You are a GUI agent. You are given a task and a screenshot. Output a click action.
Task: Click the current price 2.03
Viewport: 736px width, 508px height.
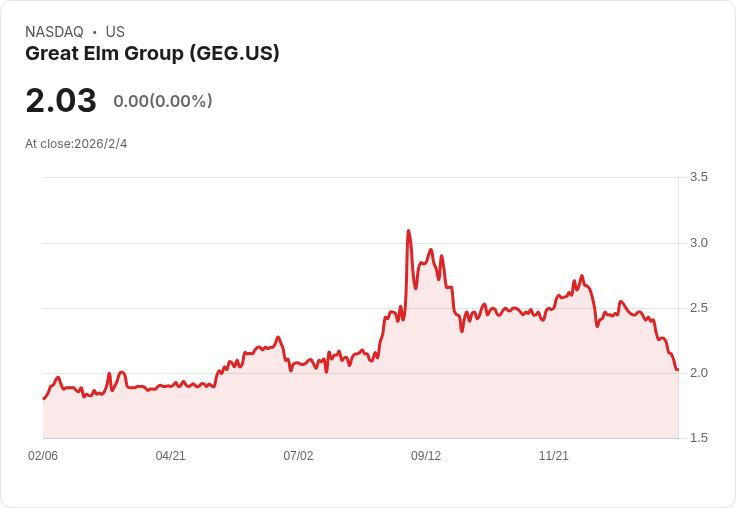tap(61, 101)
